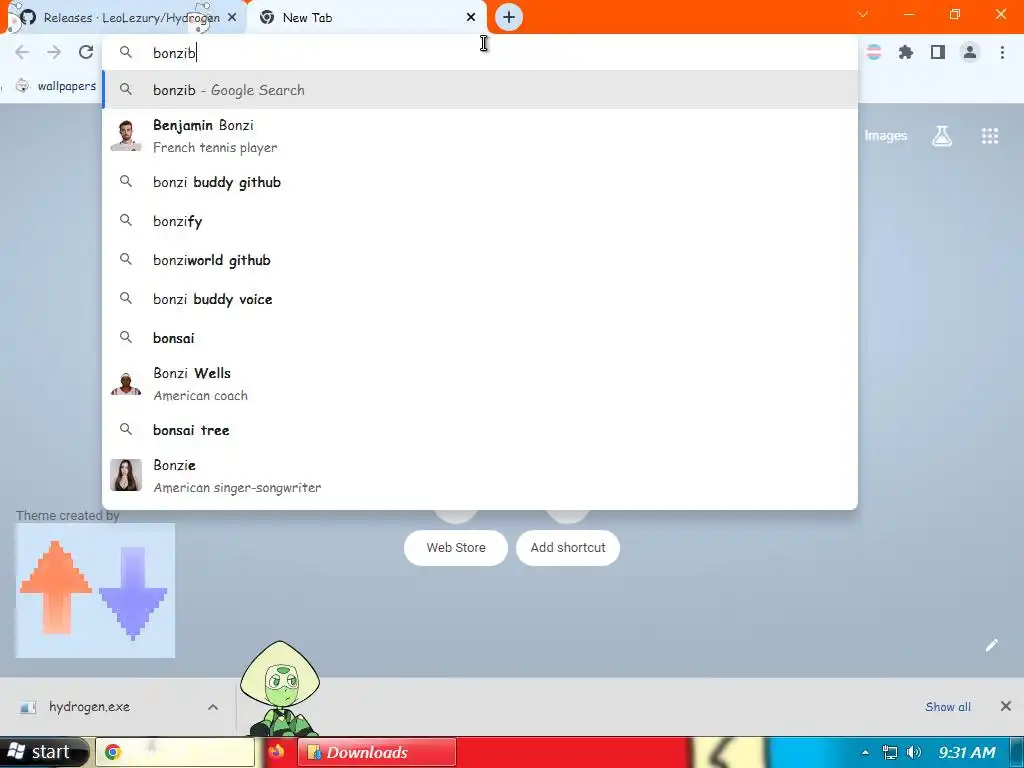Select the 'bonsai' suggestion

coord(480,338)
